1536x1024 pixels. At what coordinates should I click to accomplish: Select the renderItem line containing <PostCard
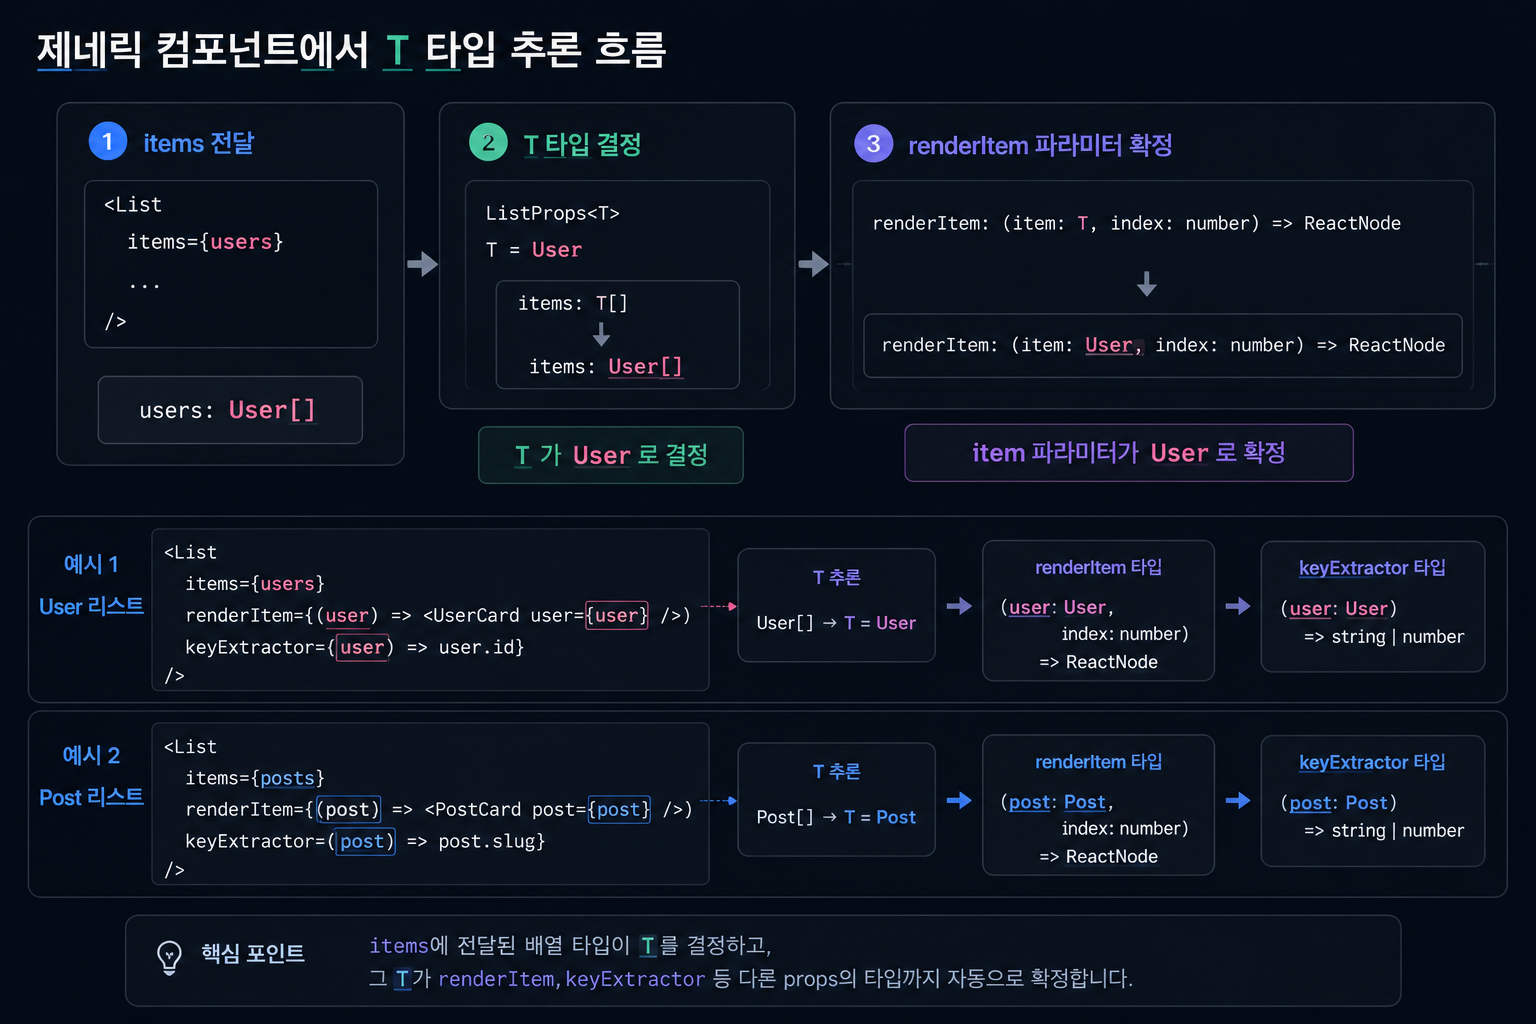point(439,809)
